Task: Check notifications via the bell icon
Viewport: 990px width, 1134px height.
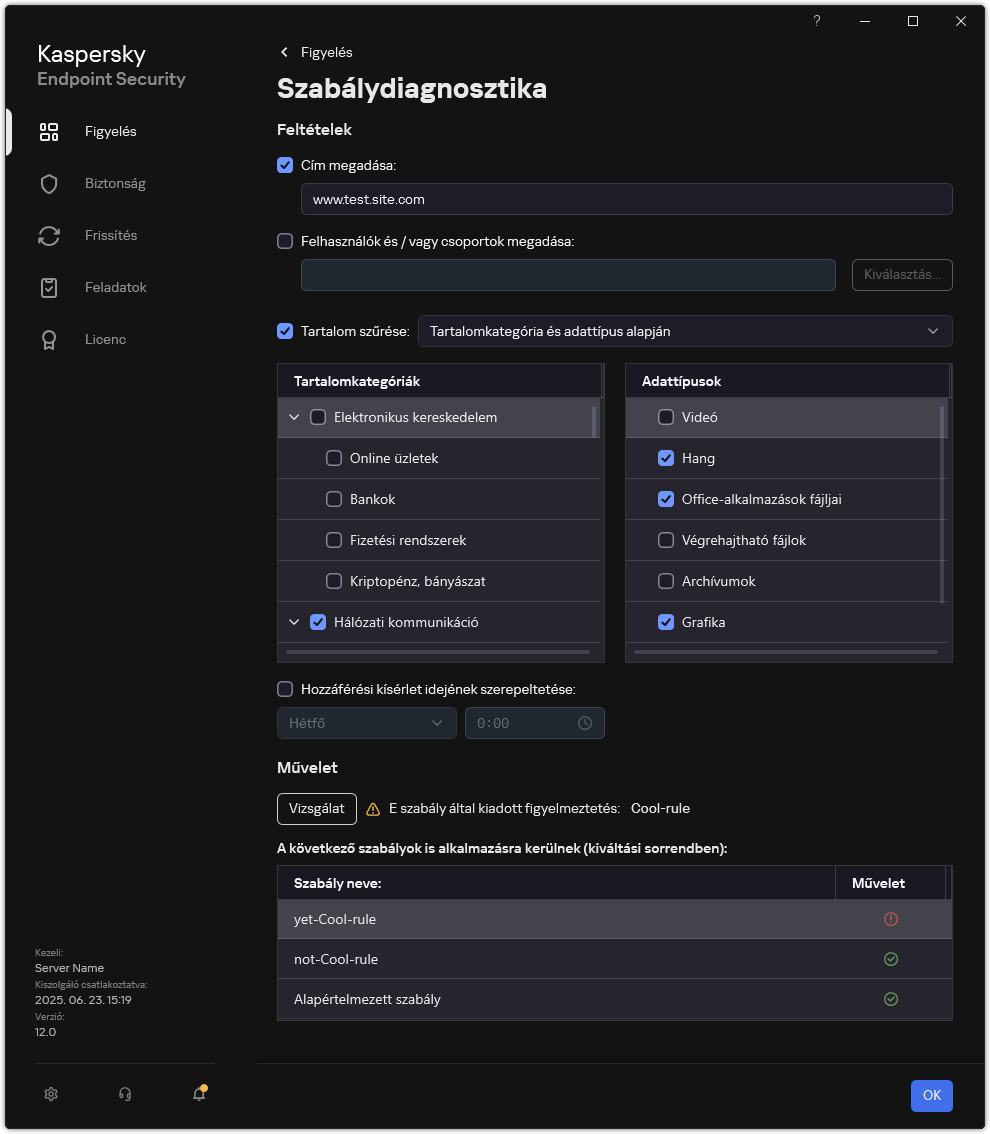Action: click(x=197, y=1094)
